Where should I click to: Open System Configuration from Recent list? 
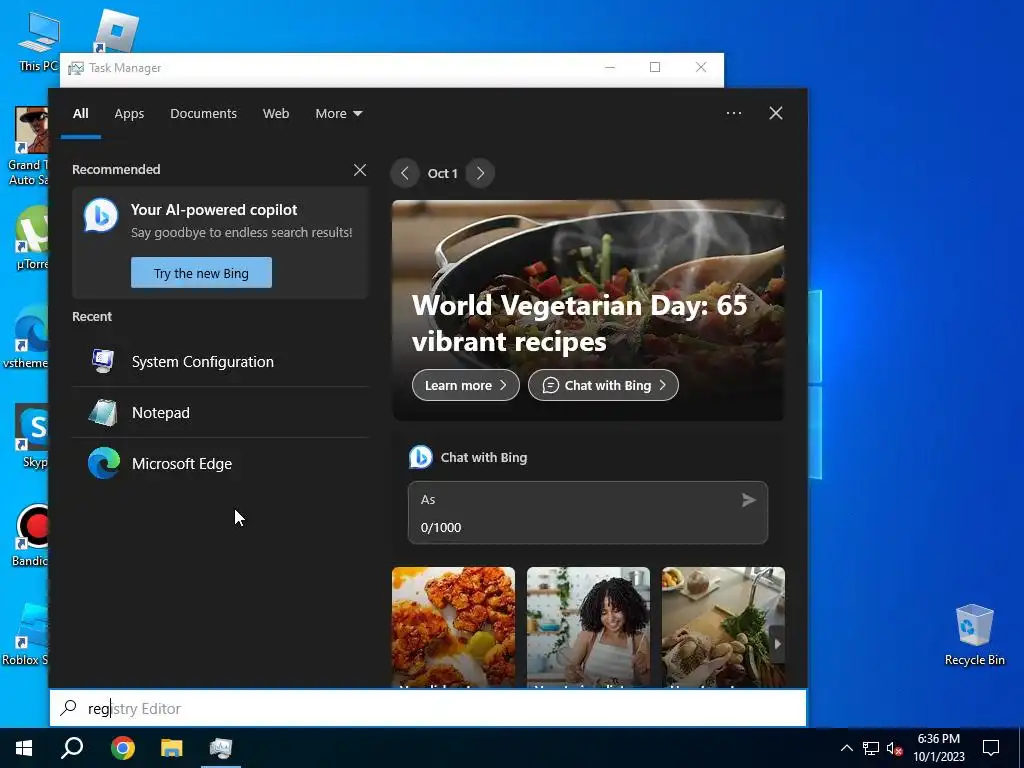point(220,362)
